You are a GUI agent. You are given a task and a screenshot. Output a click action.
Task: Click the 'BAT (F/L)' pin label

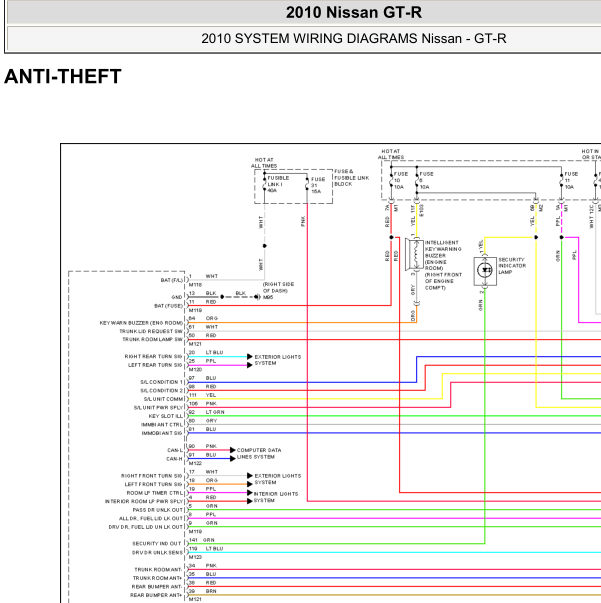click(x=171, y=280)
